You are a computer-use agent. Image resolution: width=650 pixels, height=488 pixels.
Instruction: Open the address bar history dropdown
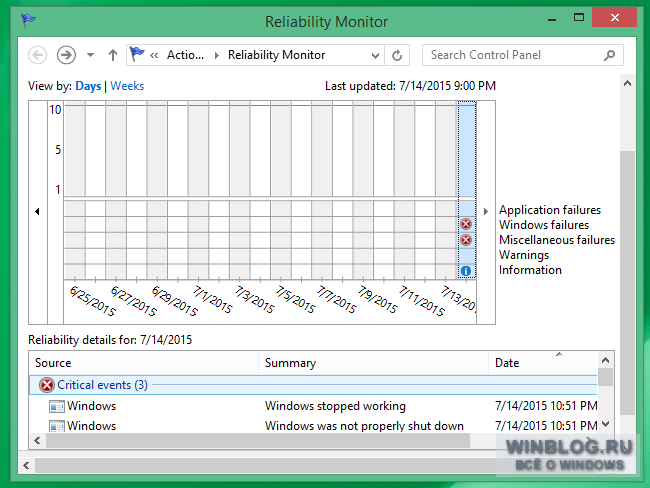coord(375,56)
